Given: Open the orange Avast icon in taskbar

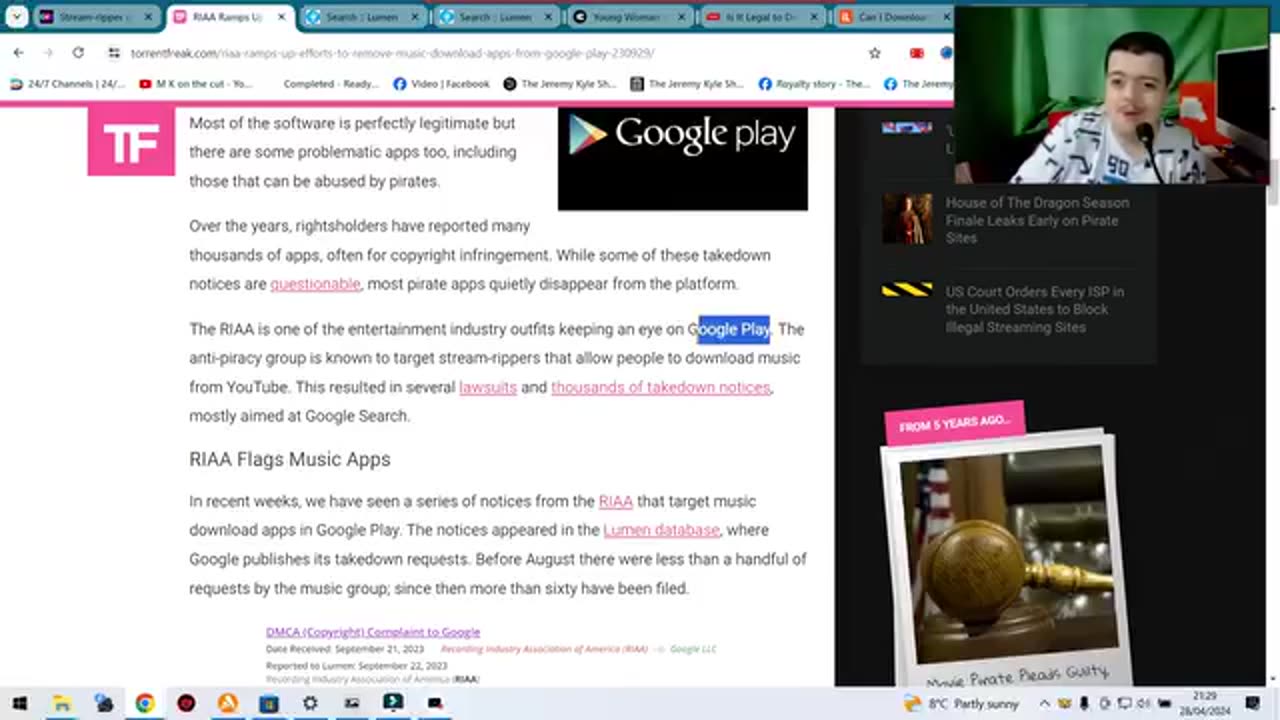Looking at the screenshot, I should [x=228, y=704].
